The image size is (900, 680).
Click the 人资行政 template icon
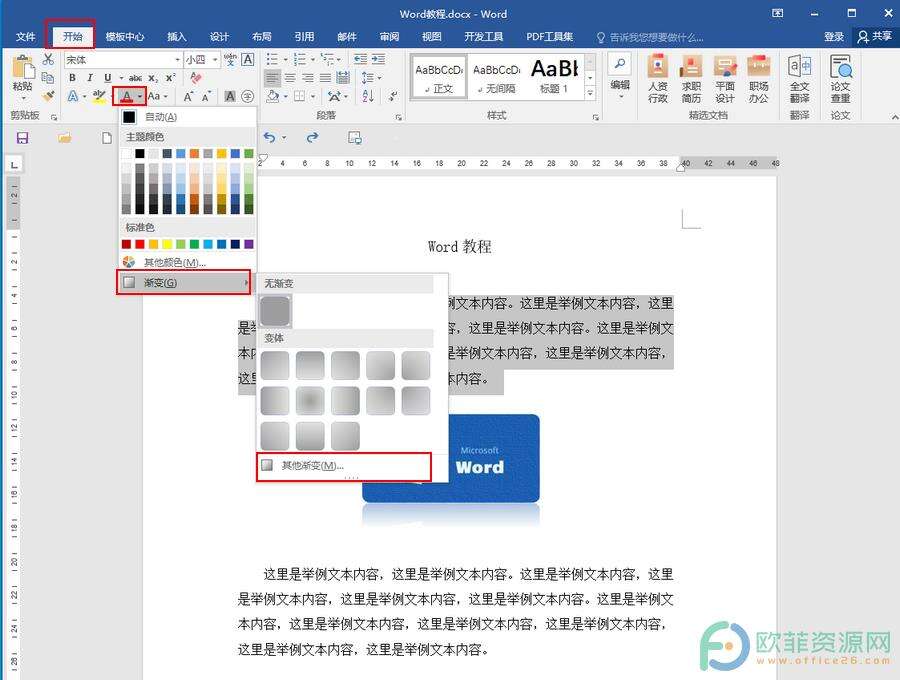[x=657, y=79]
